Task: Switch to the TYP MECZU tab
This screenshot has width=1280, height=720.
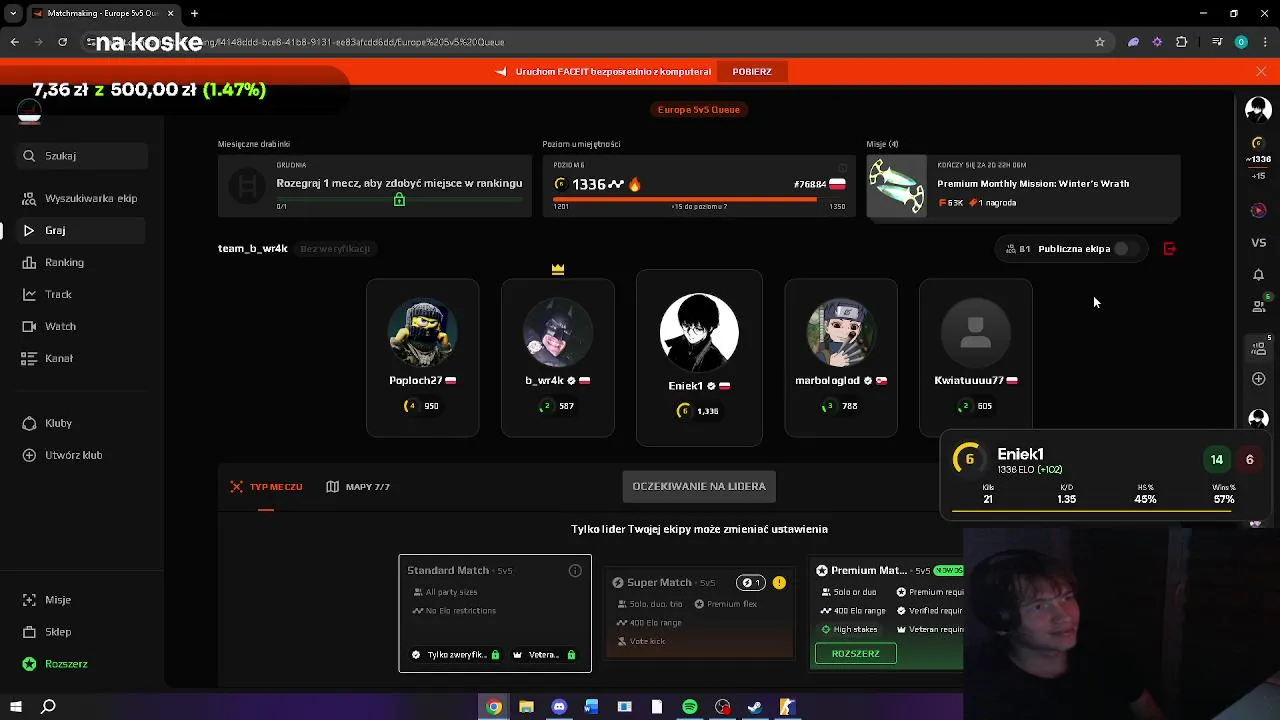Action: (x=266, y=487)
